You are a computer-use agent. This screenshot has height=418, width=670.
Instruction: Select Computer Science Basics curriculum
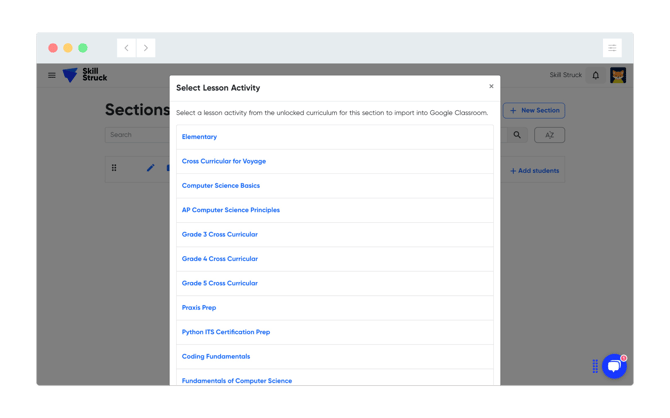[x=220, y=186]
